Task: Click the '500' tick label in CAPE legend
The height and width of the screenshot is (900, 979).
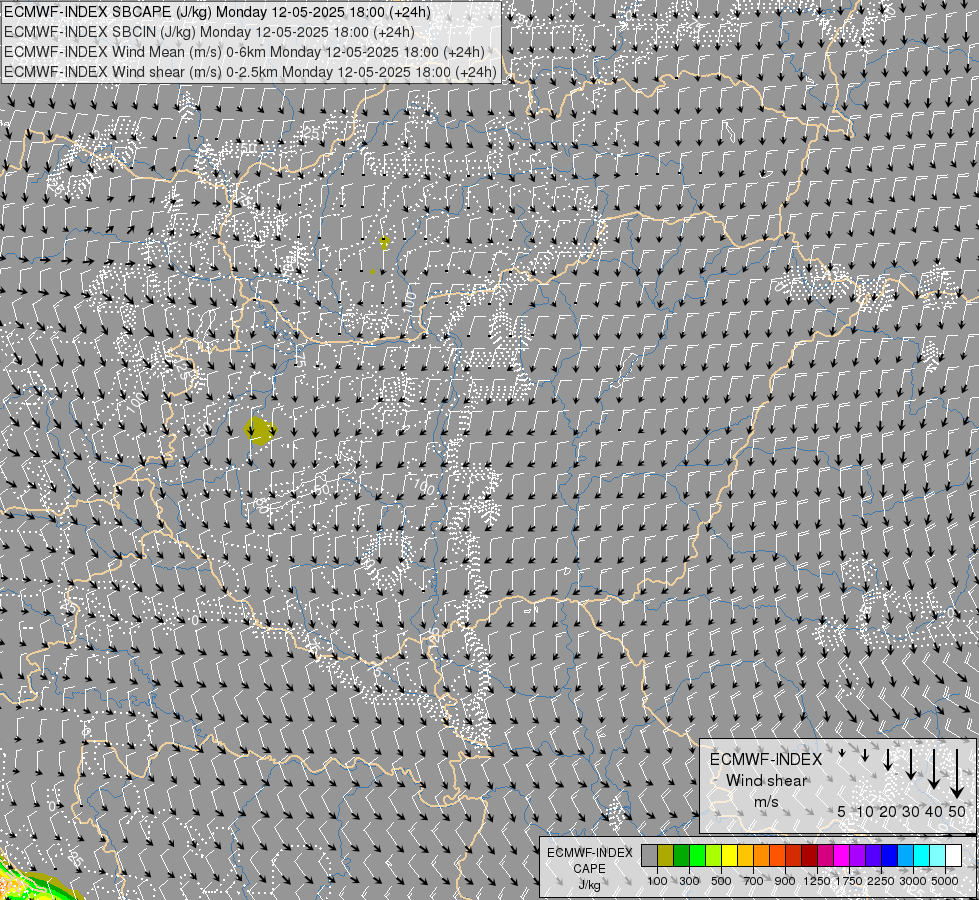Action: coord(721,881)
